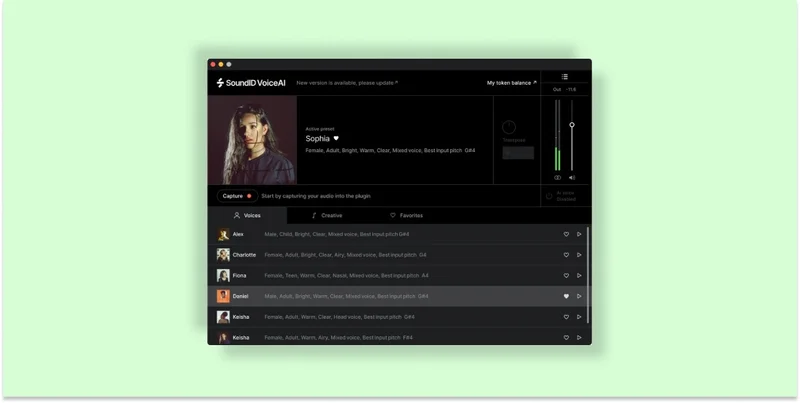
Task: Favorite the Fiona voice heart
Action: 566,275
